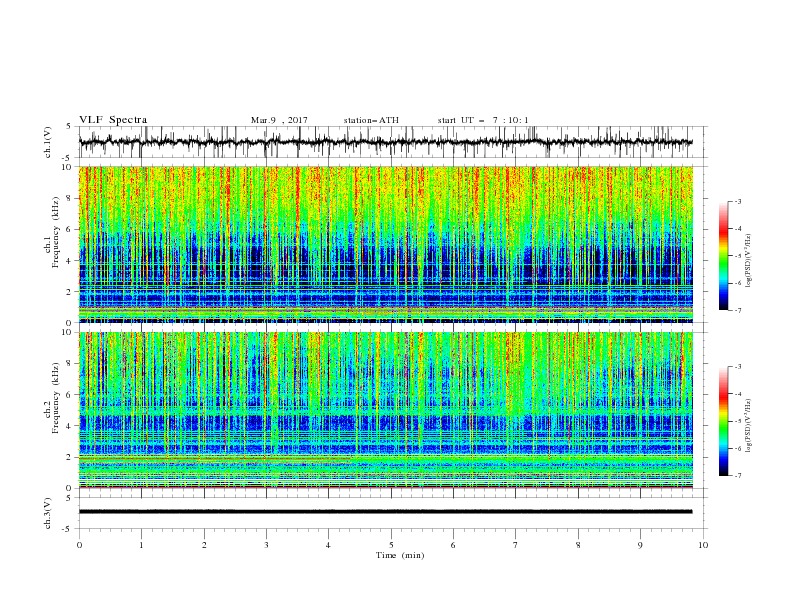The width and height of the screenshot is (792, 612).
Task: Click the '5' tick on ch.3(V) axis
Action: (x=69, y=498)
